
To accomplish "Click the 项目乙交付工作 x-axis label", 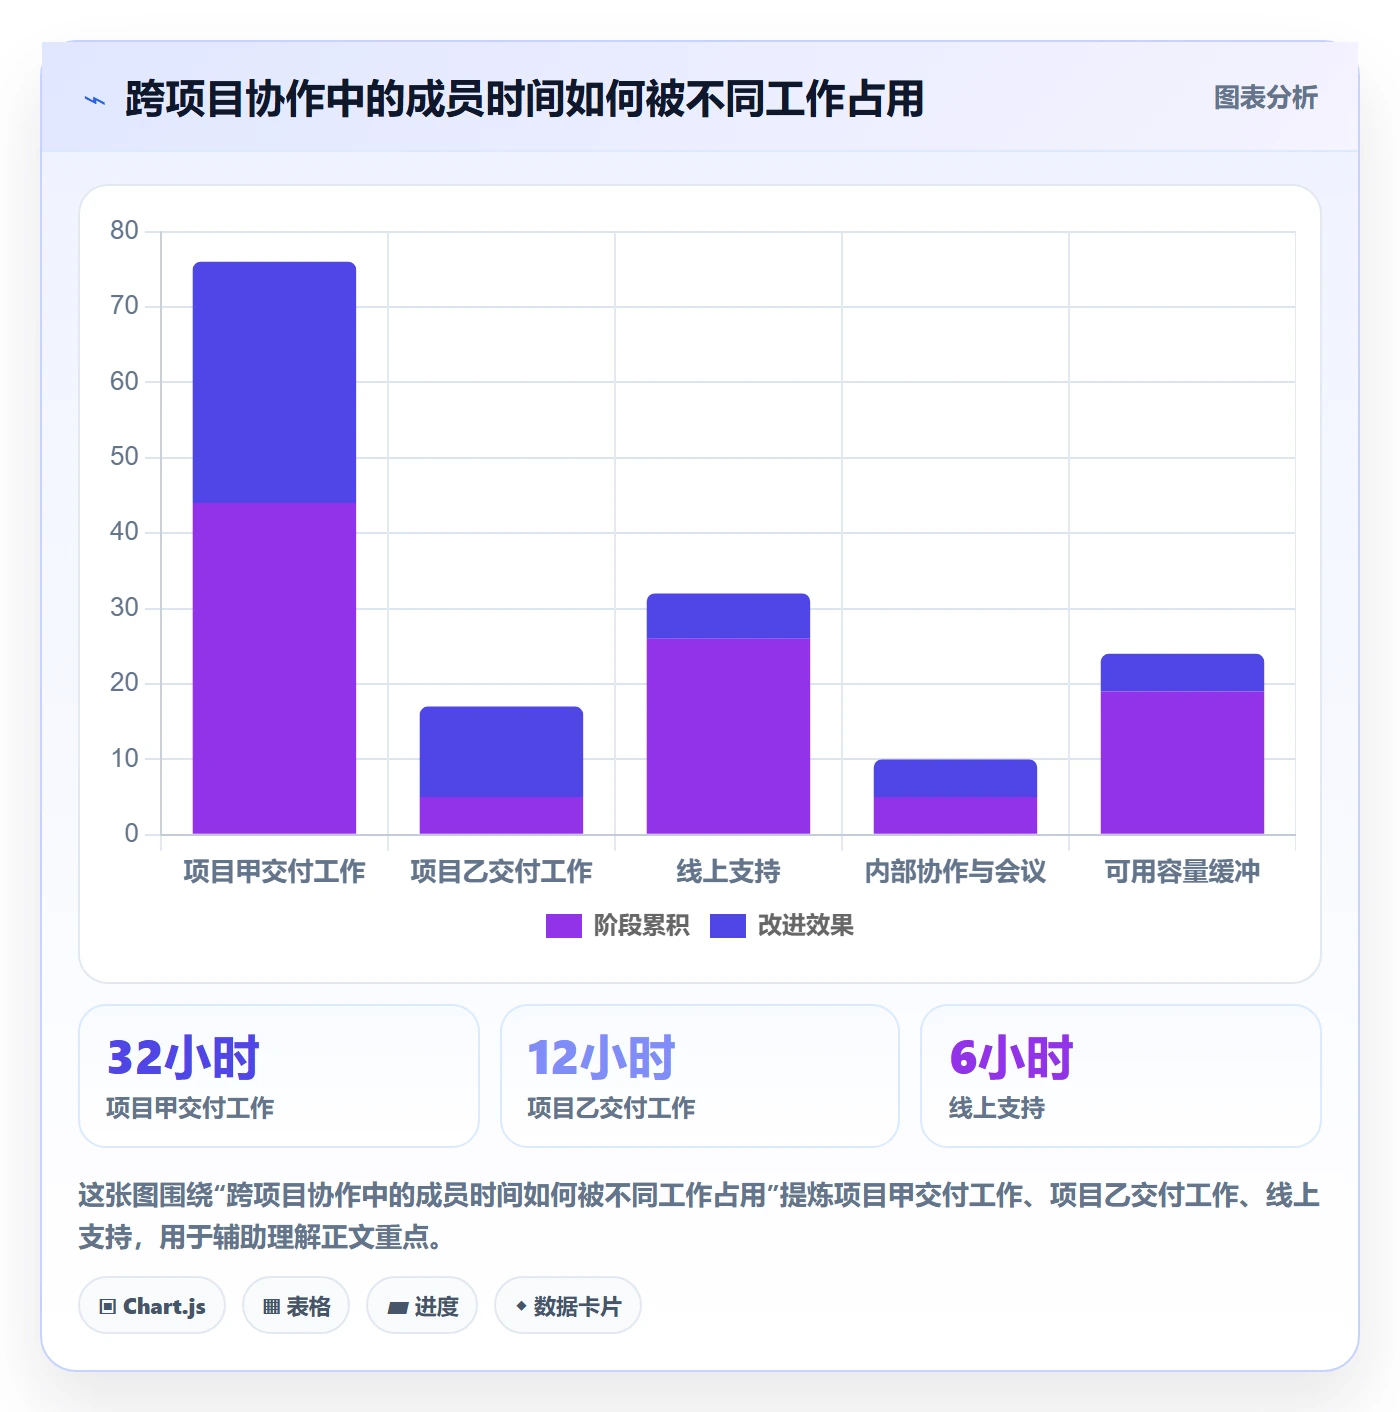I will [501, 872].
